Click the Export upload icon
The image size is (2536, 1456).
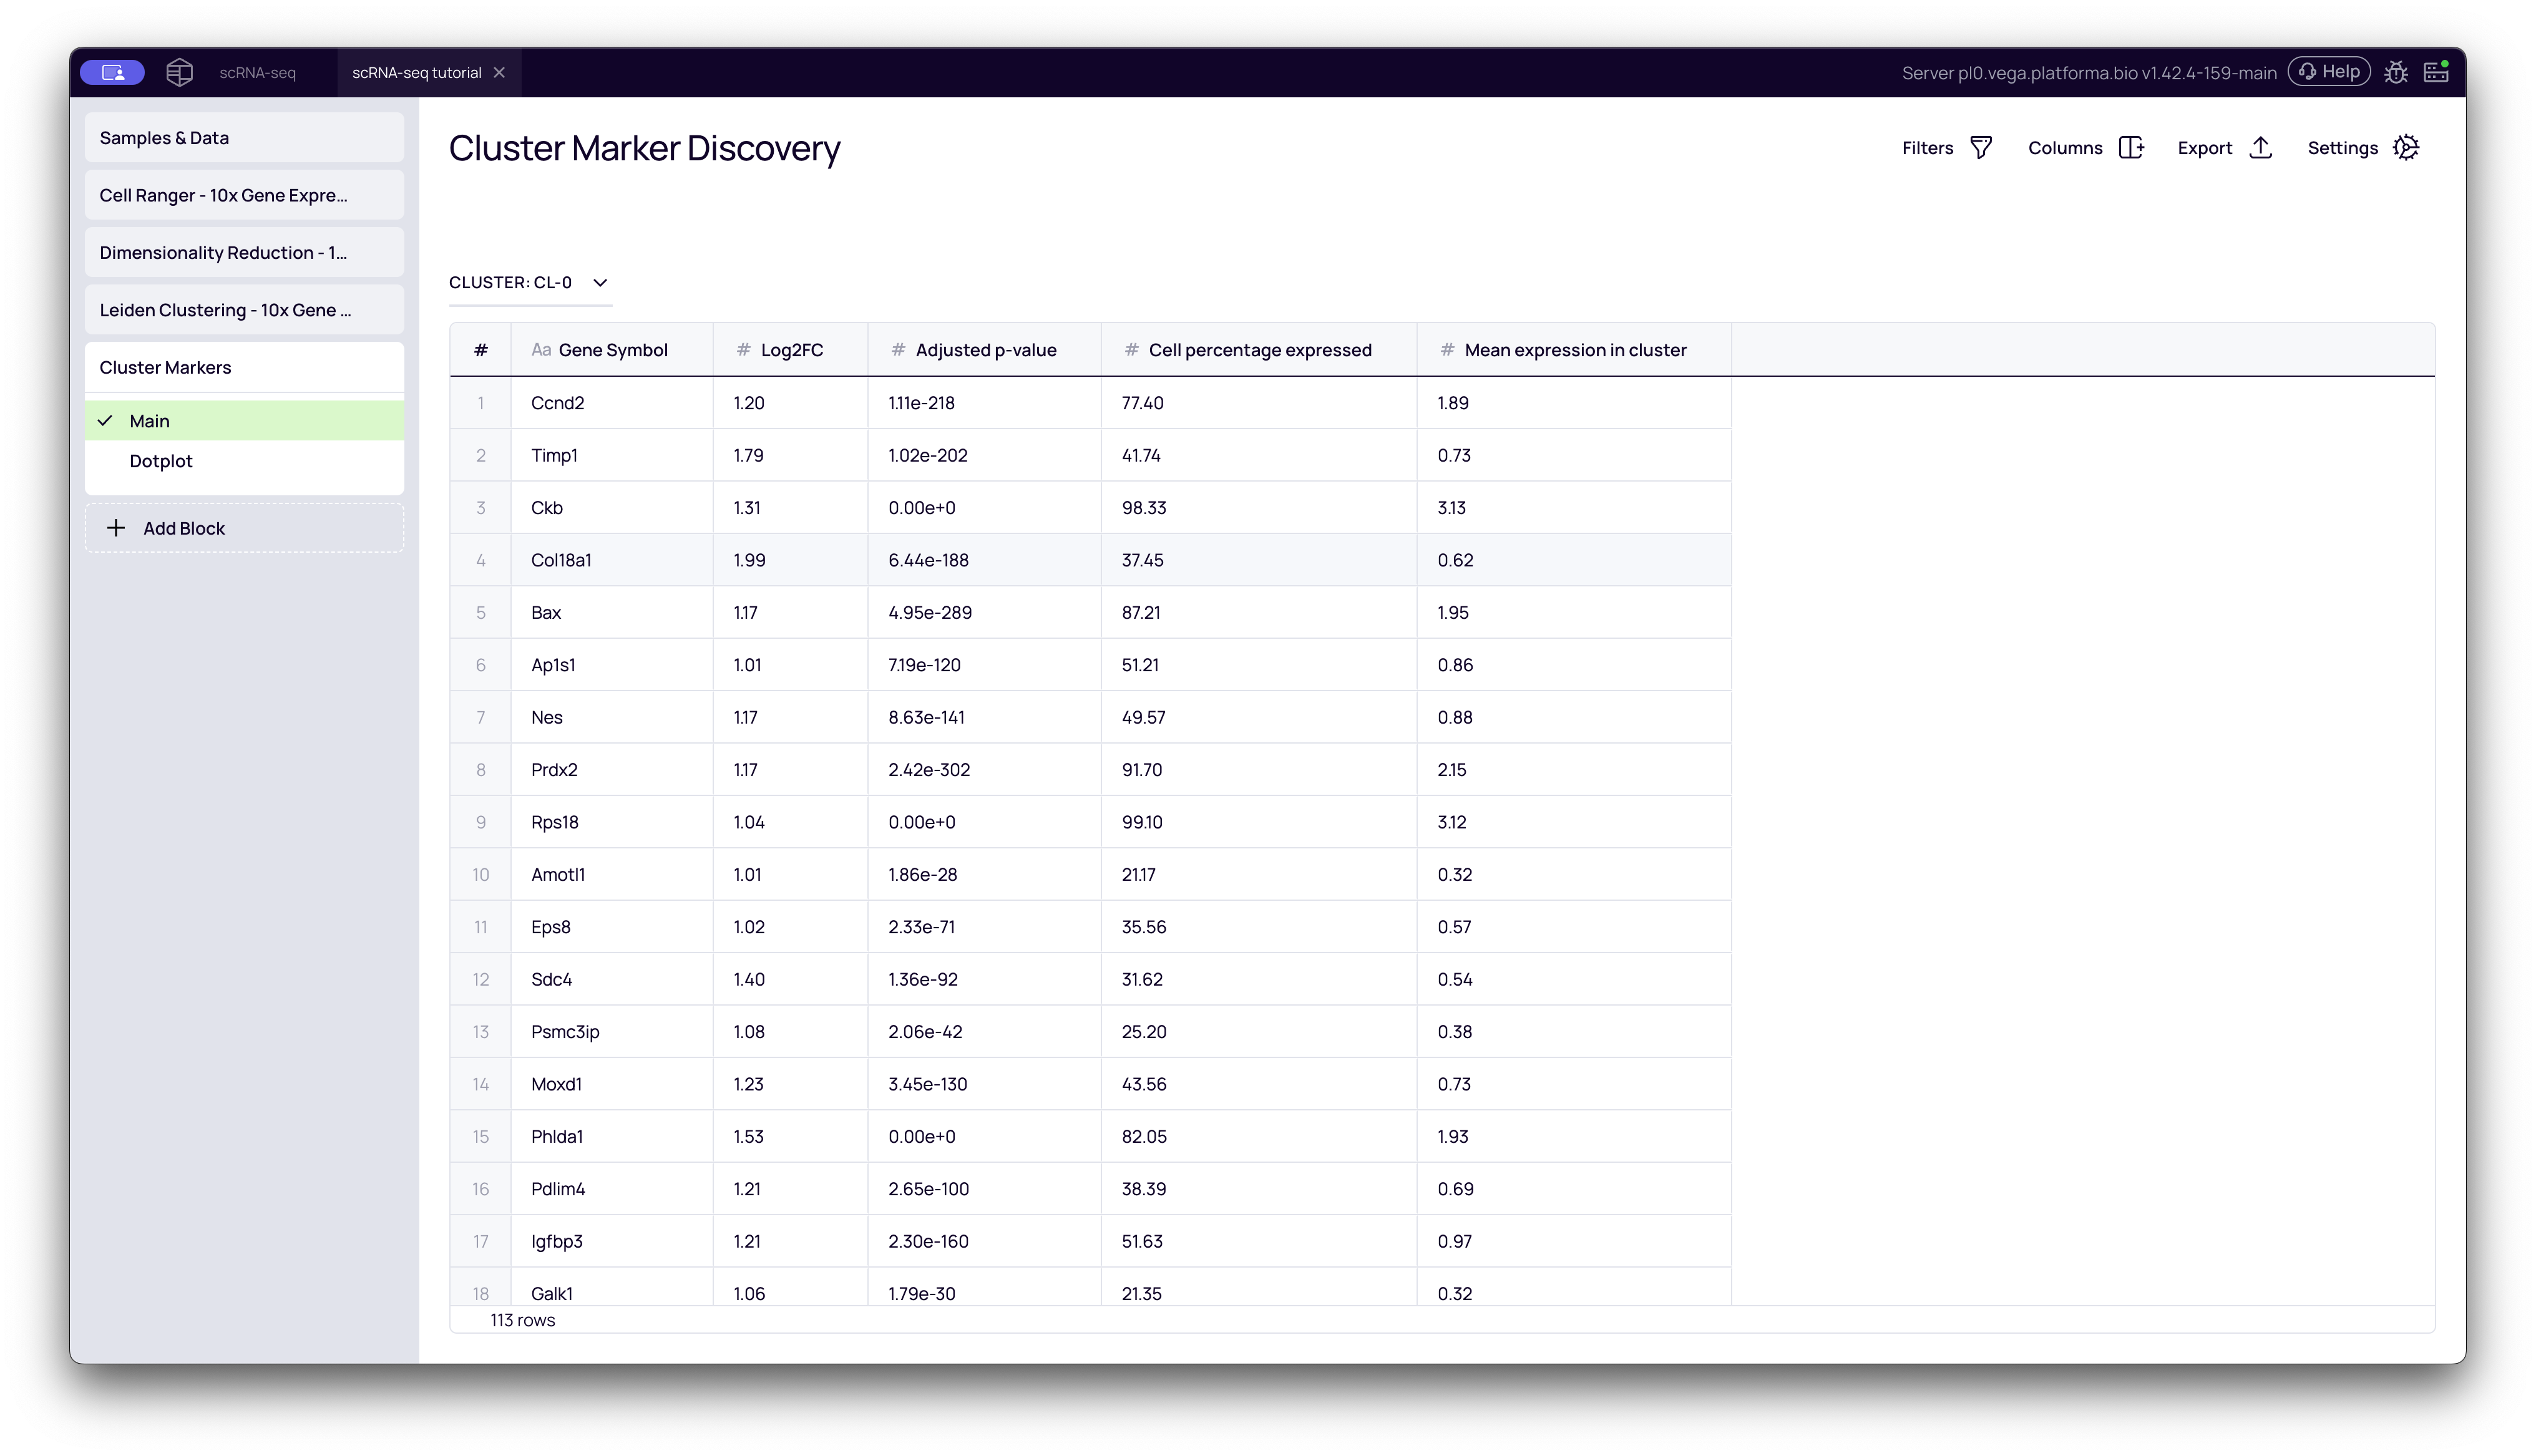(2262, 147)
